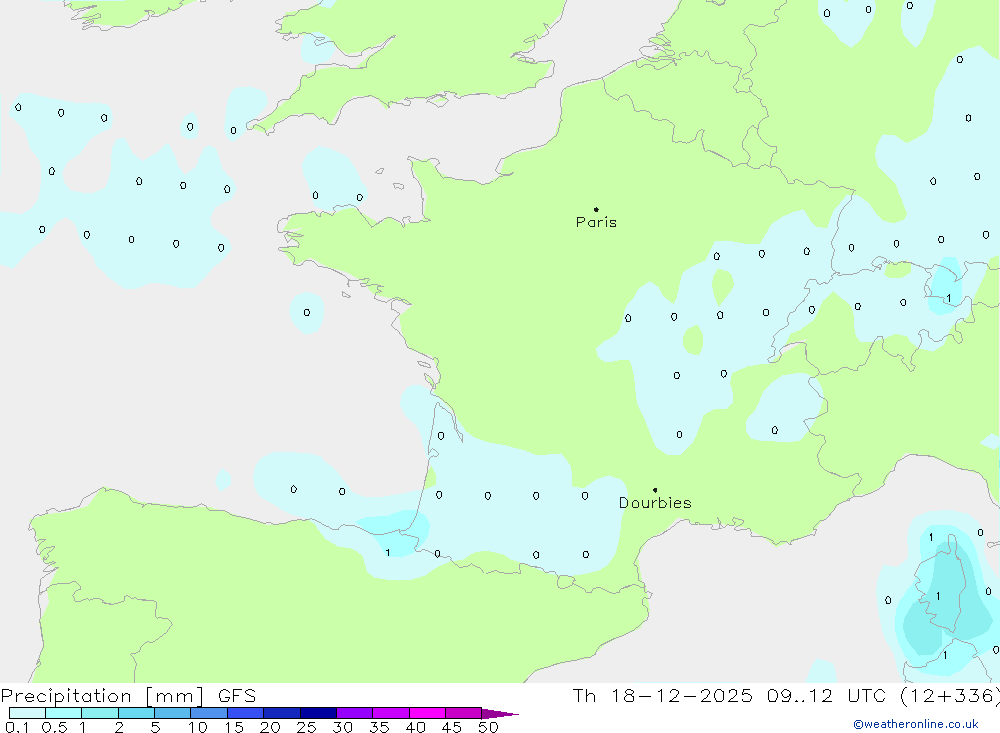This screenshot has width=1000, height=733.
Task: Click the '50' legend value label
Action: 488,727
